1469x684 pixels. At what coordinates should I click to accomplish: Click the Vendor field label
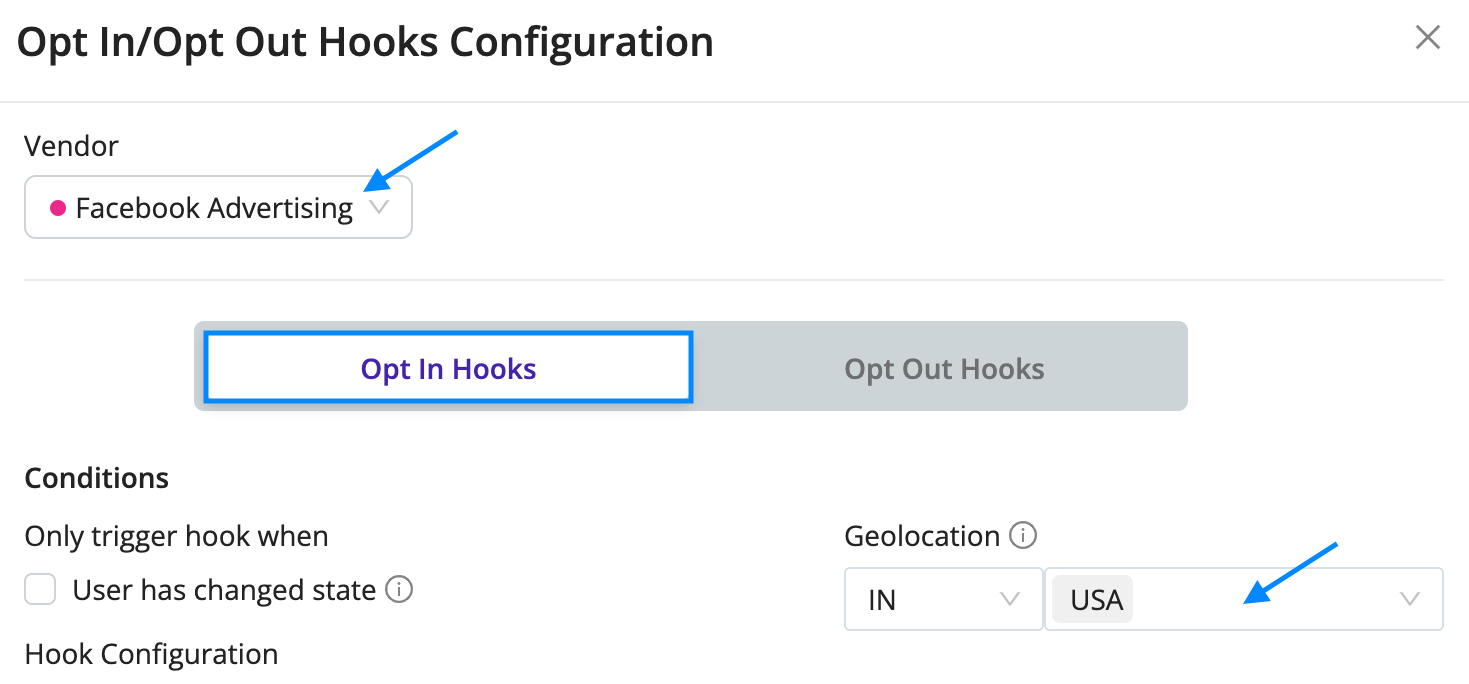(71, 146)
